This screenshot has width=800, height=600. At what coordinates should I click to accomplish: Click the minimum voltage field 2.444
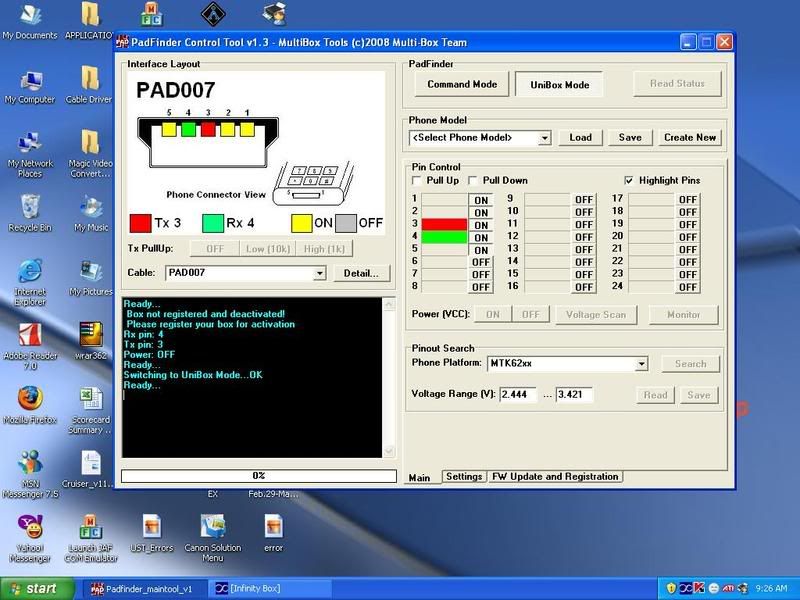(x=518, y=394)
